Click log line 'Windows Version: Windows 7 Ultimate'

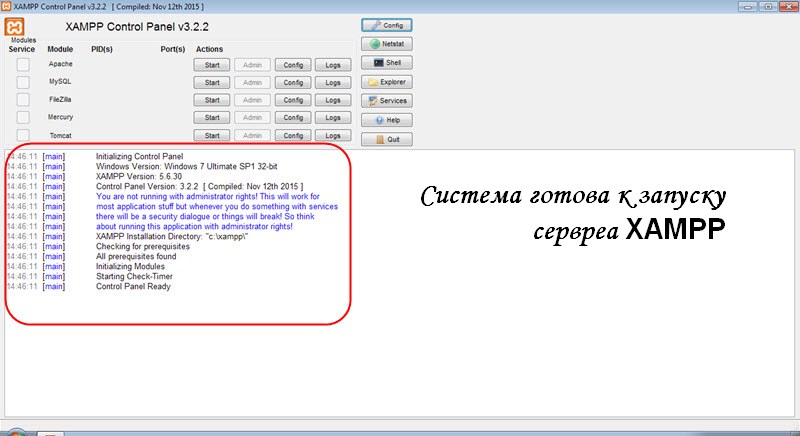coord(187,166)
